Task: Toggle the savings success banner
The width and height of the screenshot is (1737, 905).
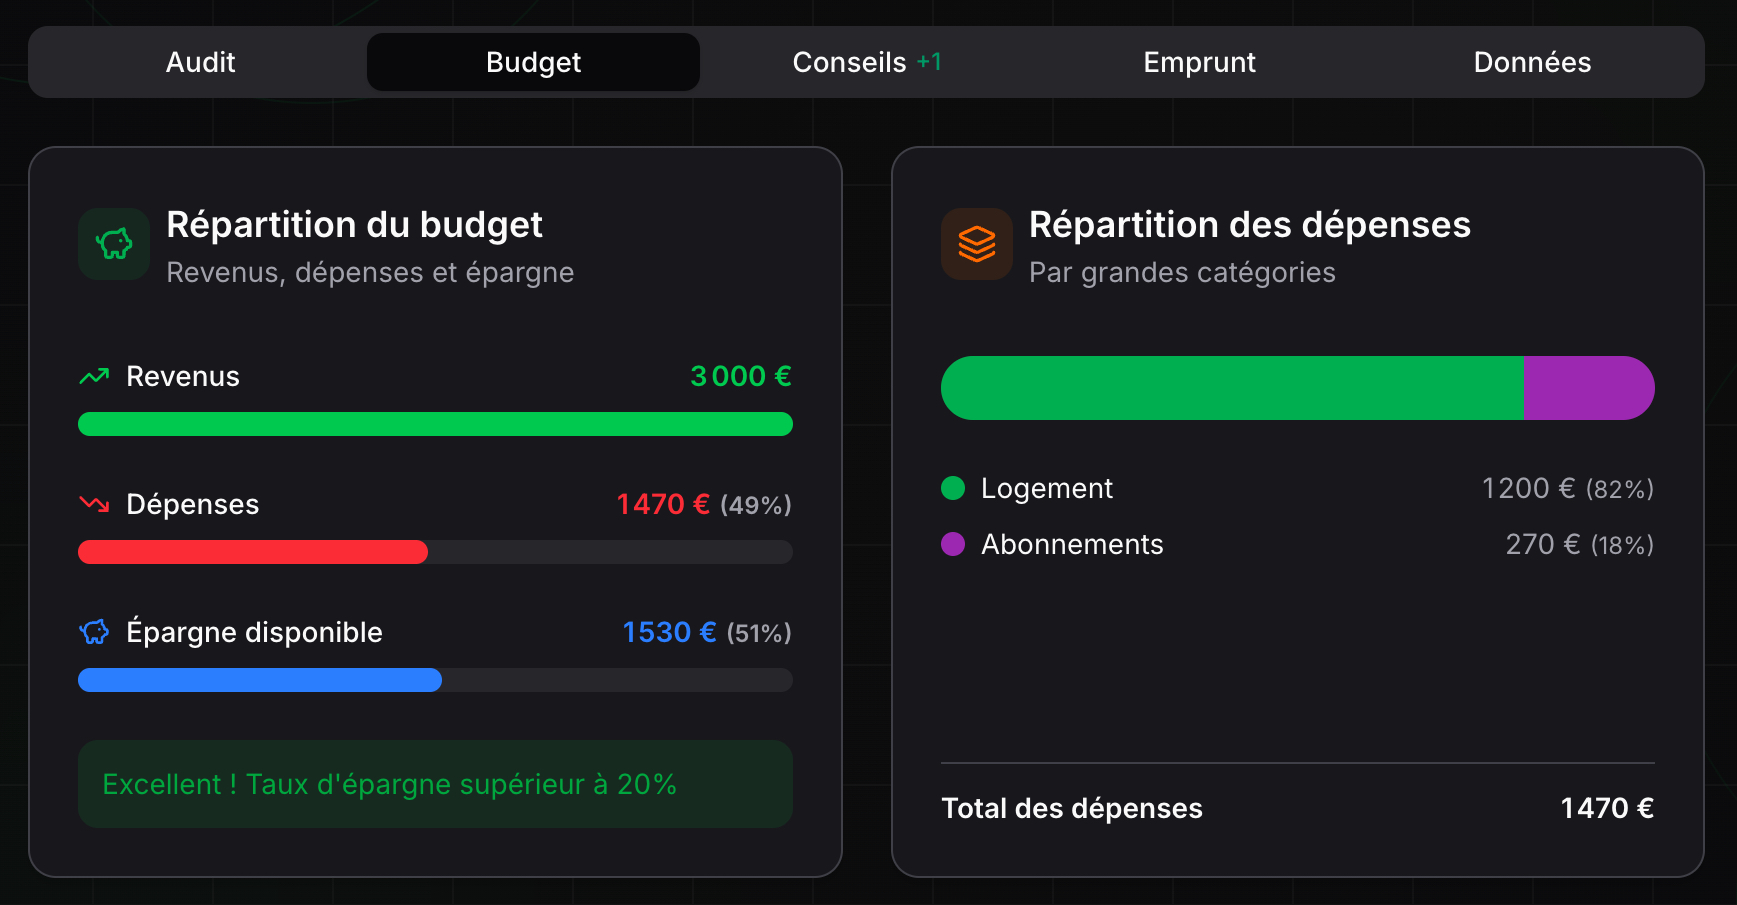Action: pos(435,784)
